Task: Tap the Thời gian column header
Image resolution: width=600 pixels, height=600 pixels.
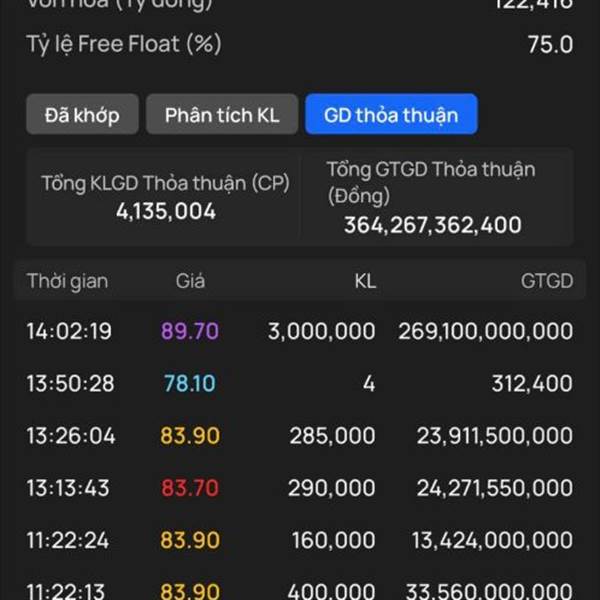Action: tap(67, 281)
